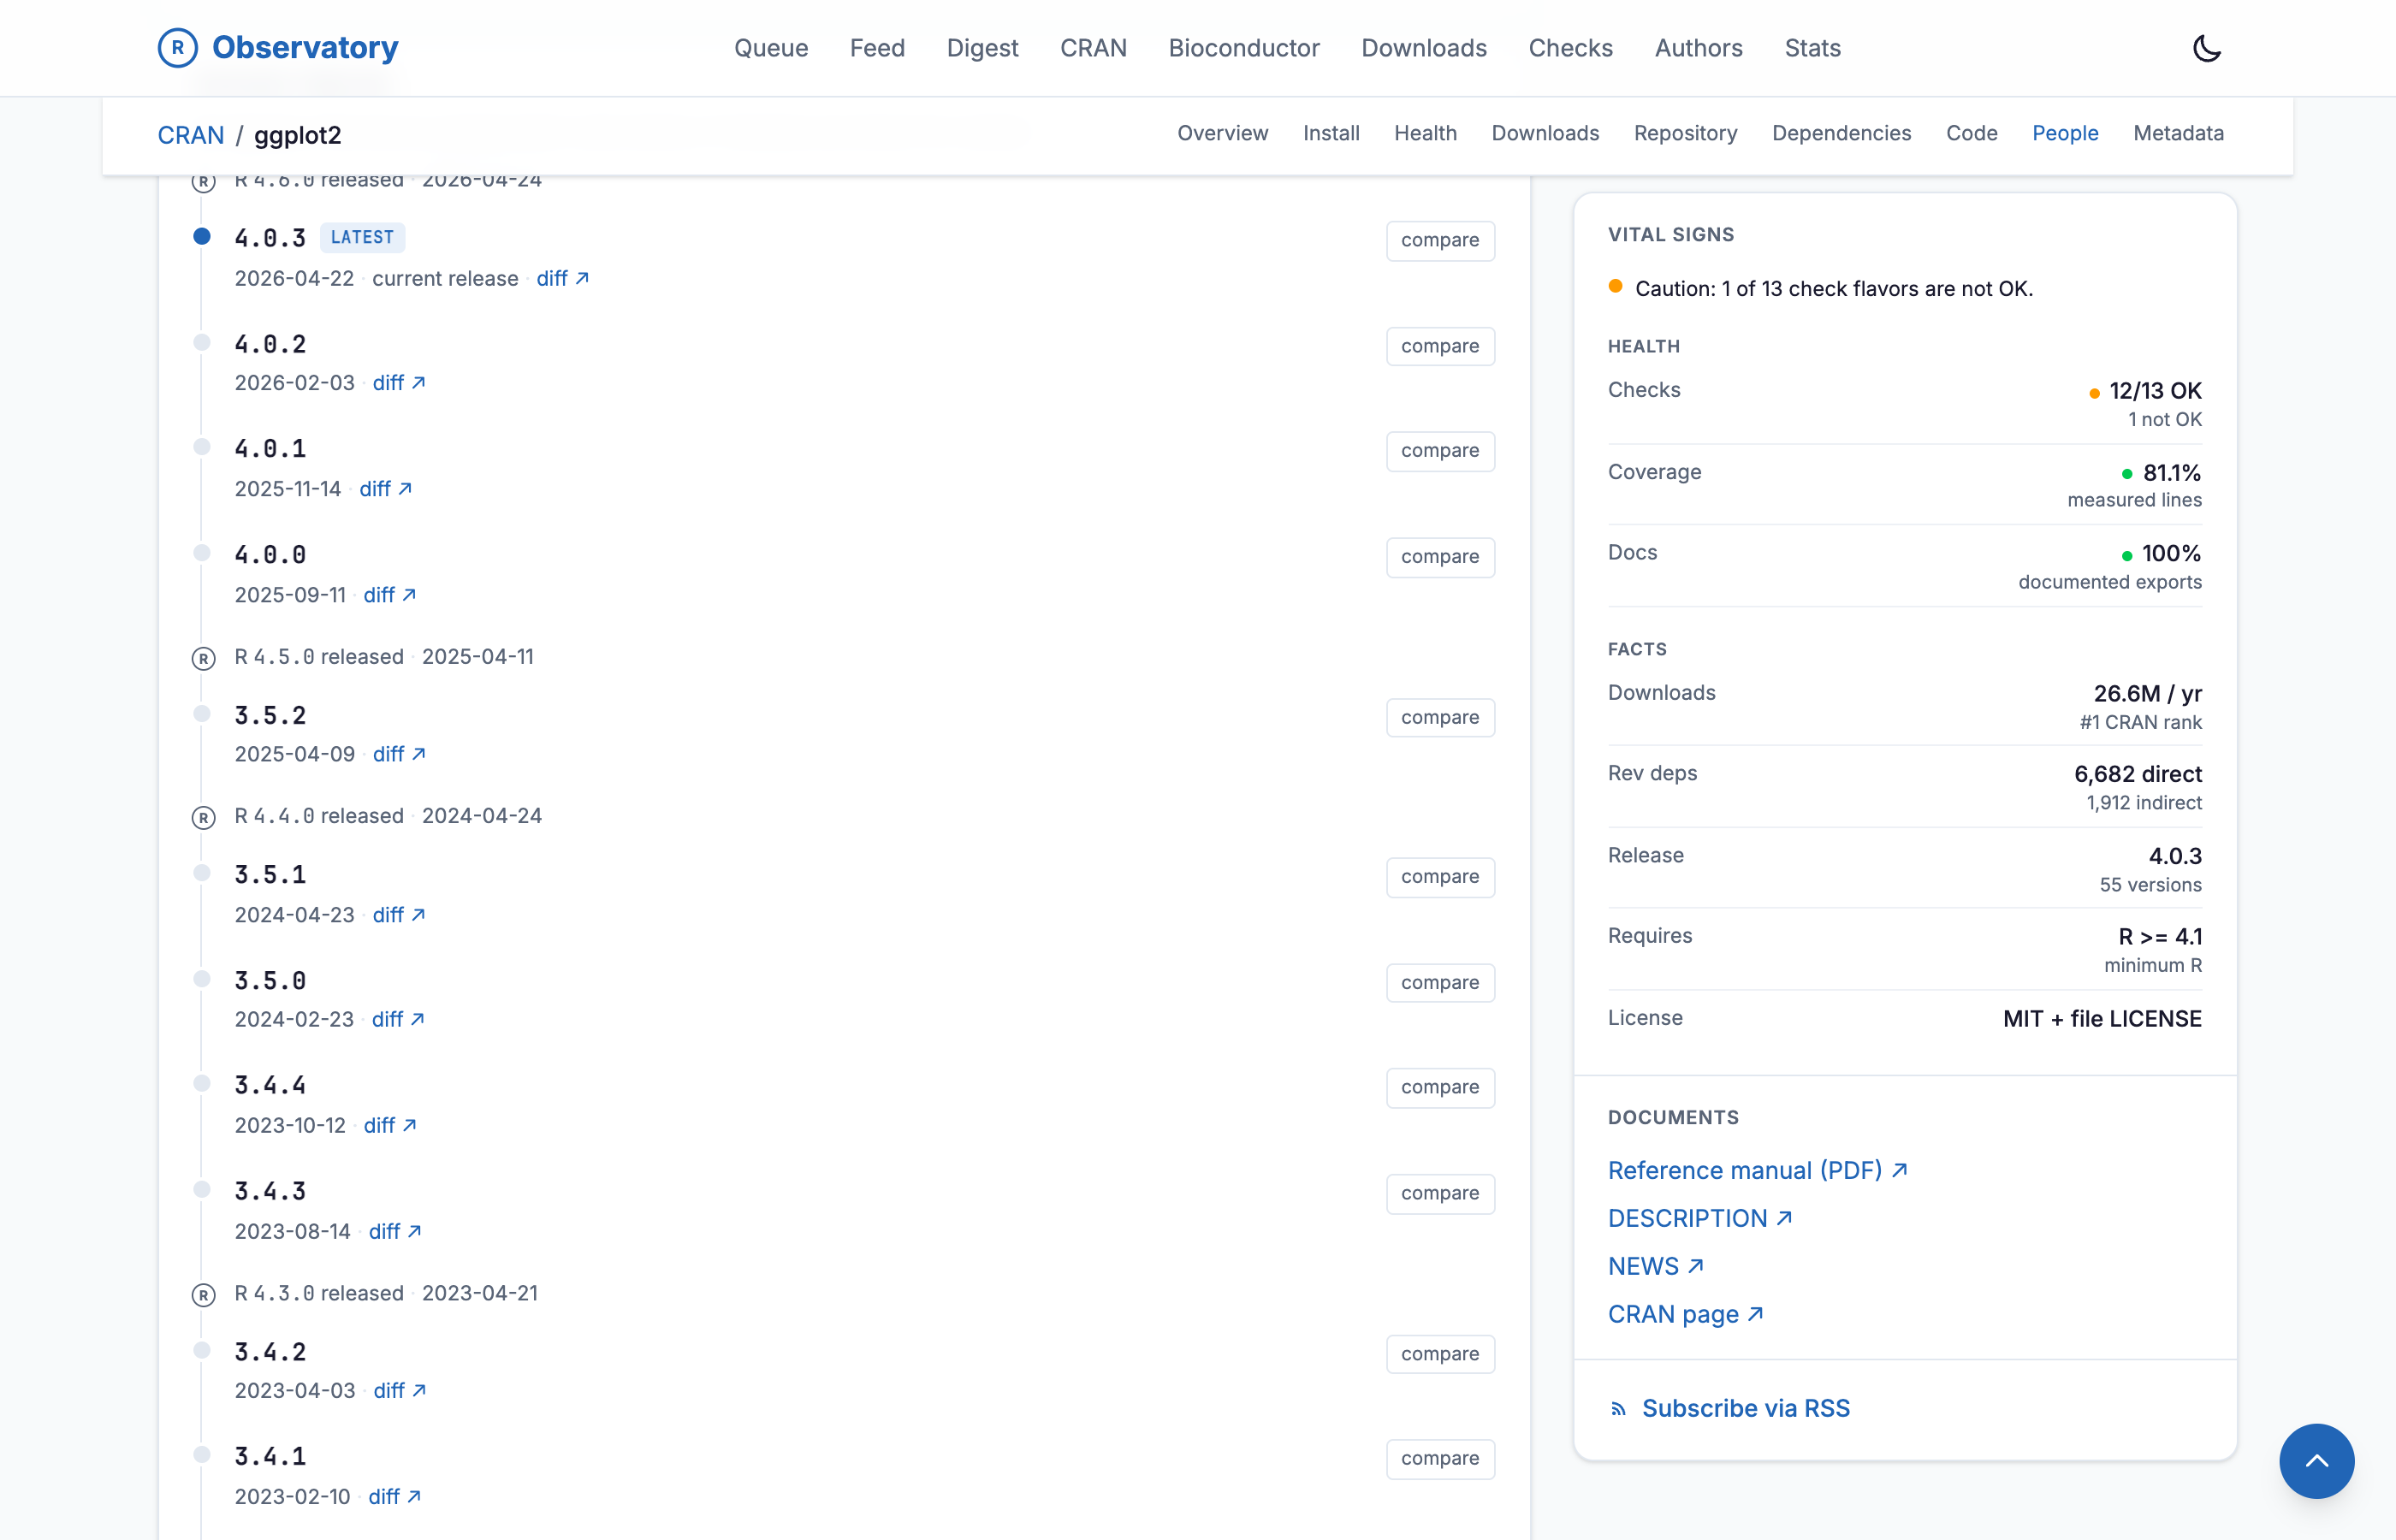
Task: Click compare for version 3.4.1
Action: [x=1439, y=1459]
